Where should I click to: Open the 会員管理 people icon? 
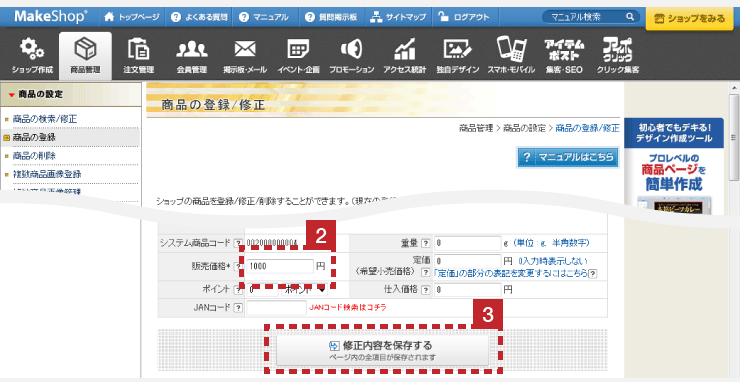[192, 50]
